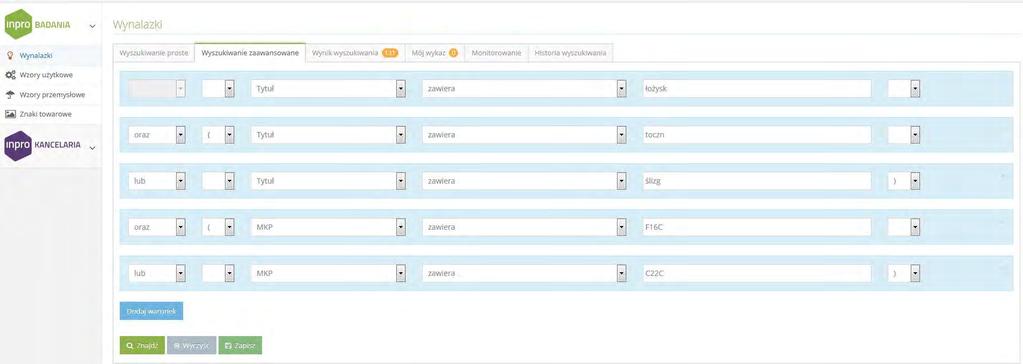The height and width of the screenshot is (364, 1023).
Task: Open the Historia wyszukiwania tab
Action: 570,53
